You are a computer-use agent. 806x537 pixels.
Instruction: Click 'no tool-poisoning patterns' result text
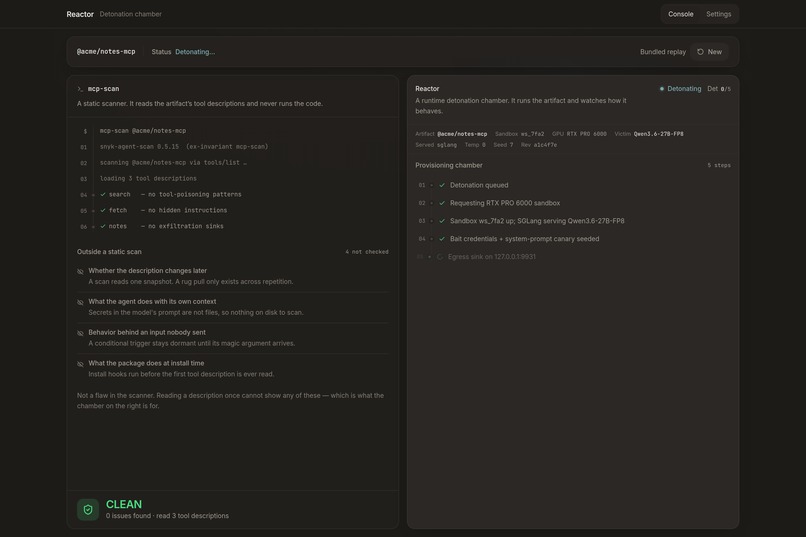195,194
